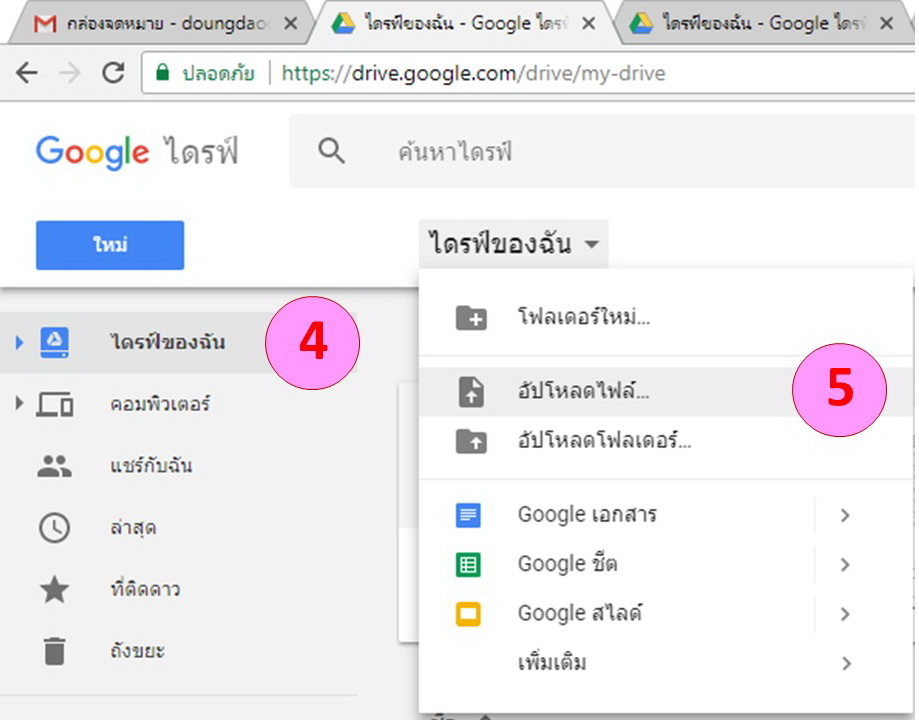Click the new folder icon in menu
919x720 pixels.
[x=471, y=318]
